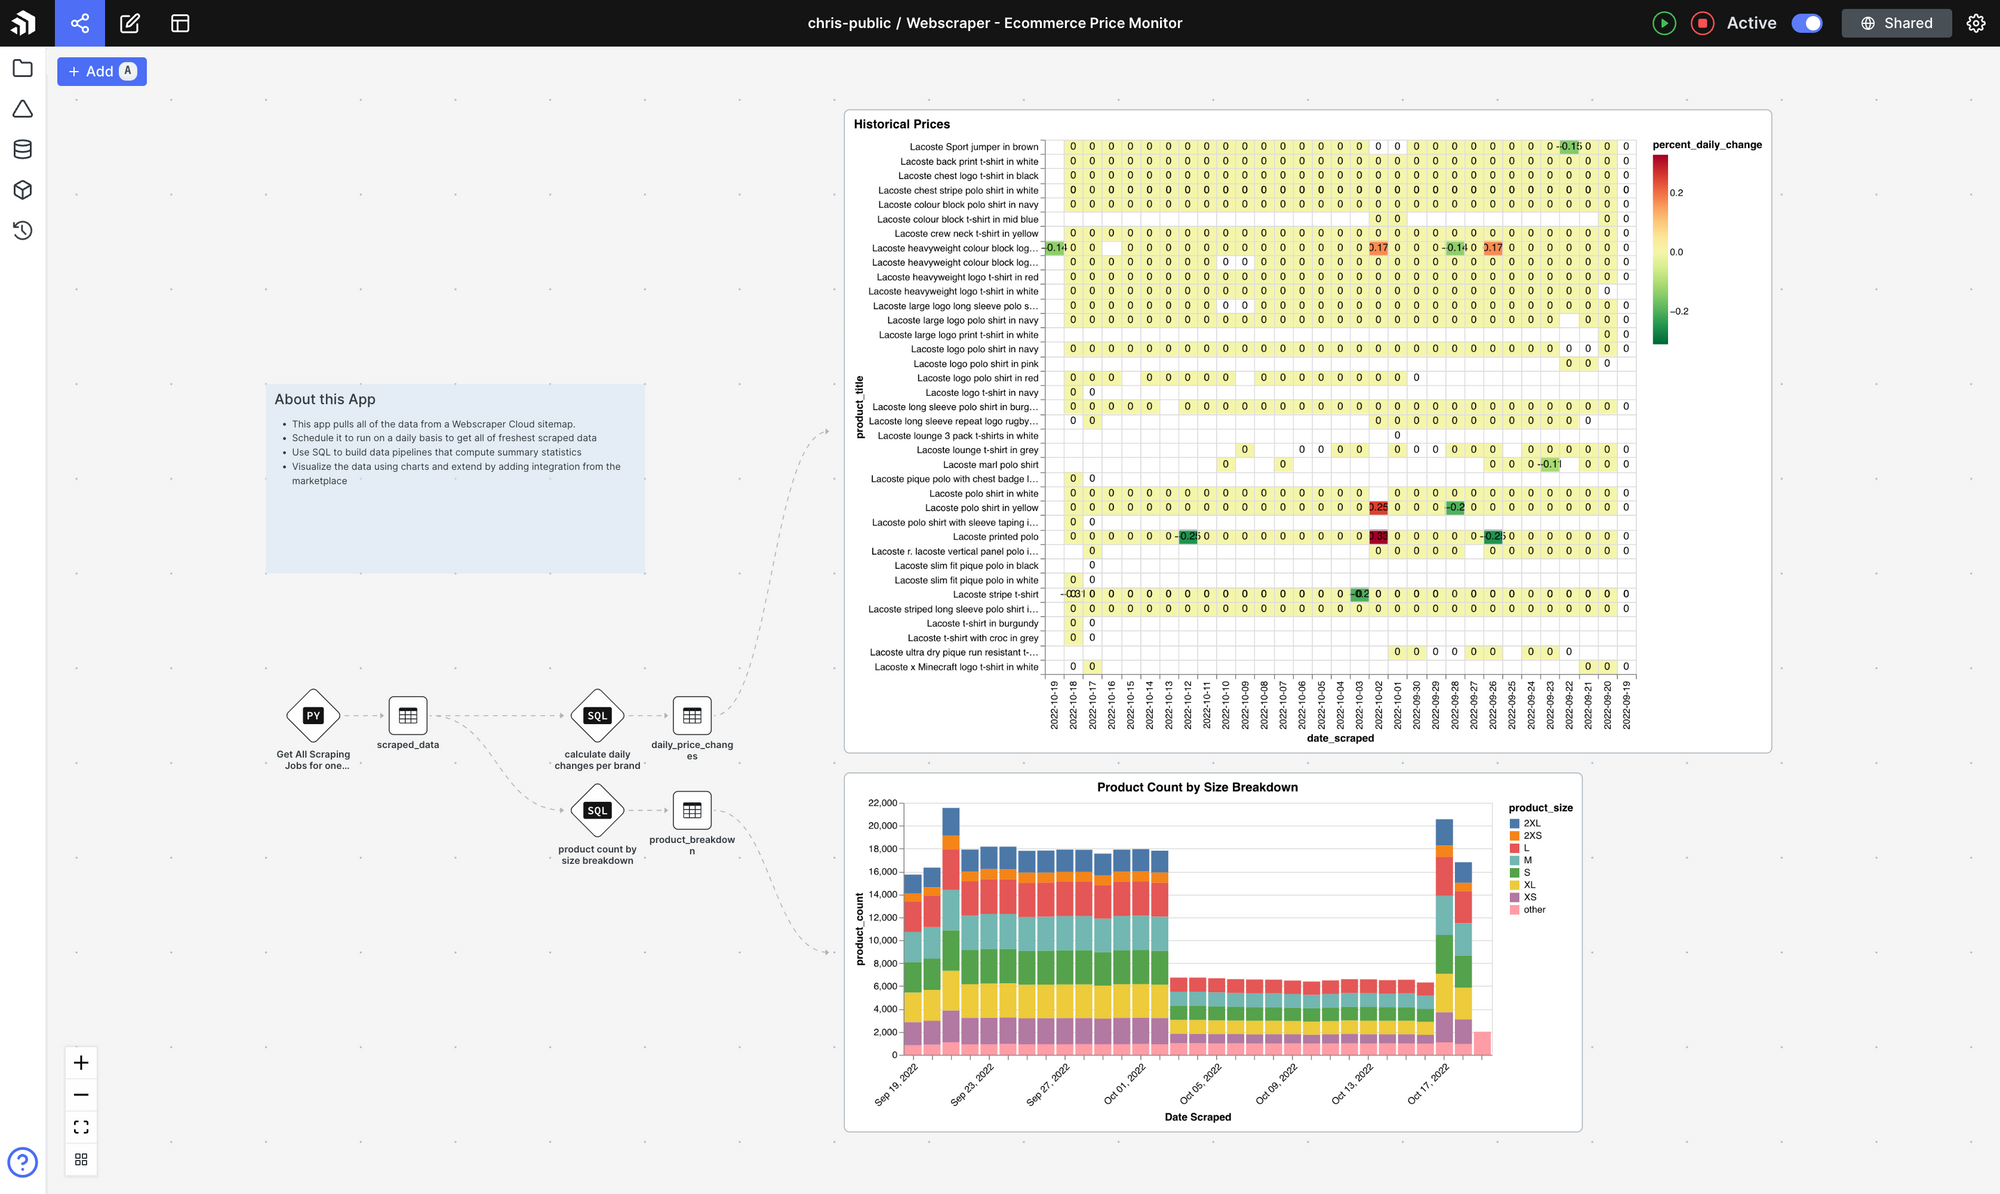The height and width of the screenshot is (1194, 2000).
Task: Click the 'Lacoste polo shirt in yellow' label
Action: coord(981,508)
